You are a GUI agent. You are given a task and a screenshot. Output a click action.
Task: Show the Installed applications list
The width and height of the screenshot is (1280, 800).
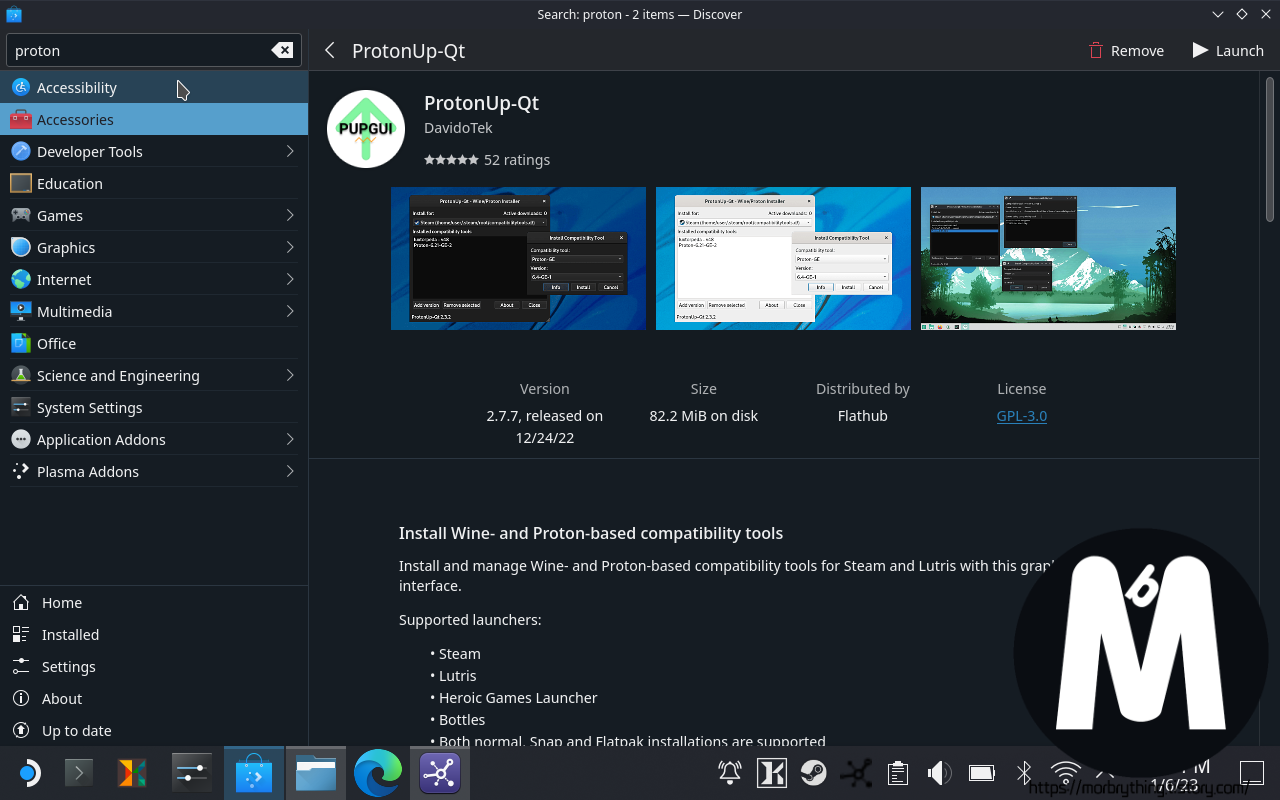[154, 635]
